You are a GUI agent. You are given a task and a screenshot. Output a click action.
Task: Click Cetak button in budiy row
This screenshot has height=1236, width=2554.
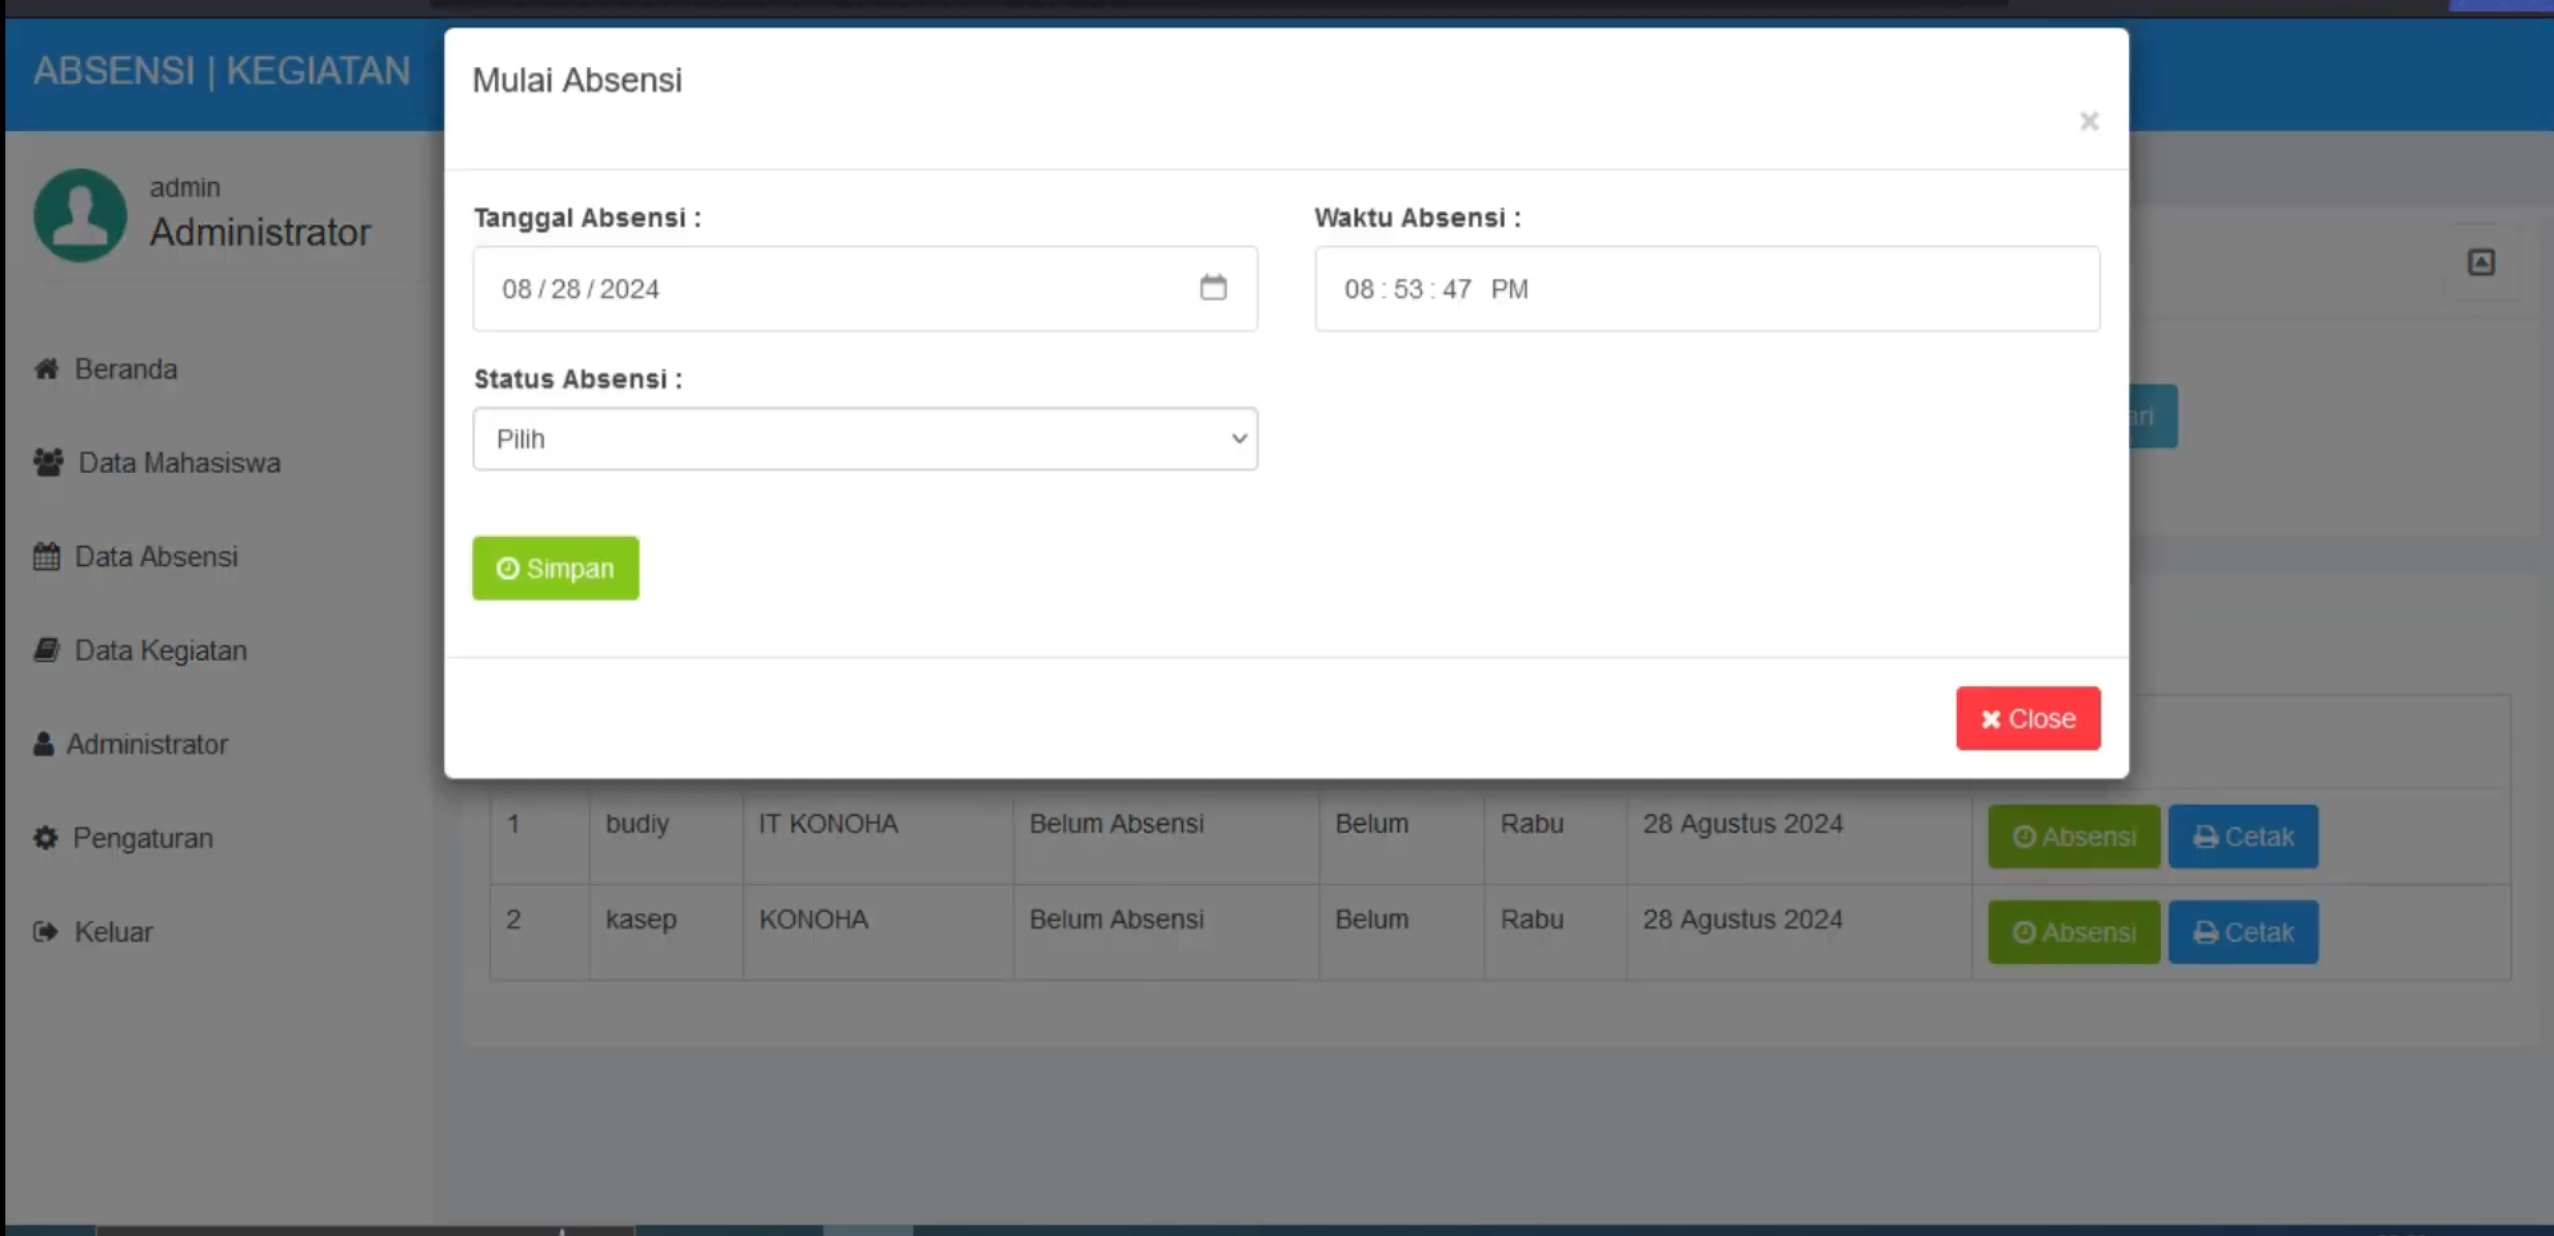pos(2243,837)
